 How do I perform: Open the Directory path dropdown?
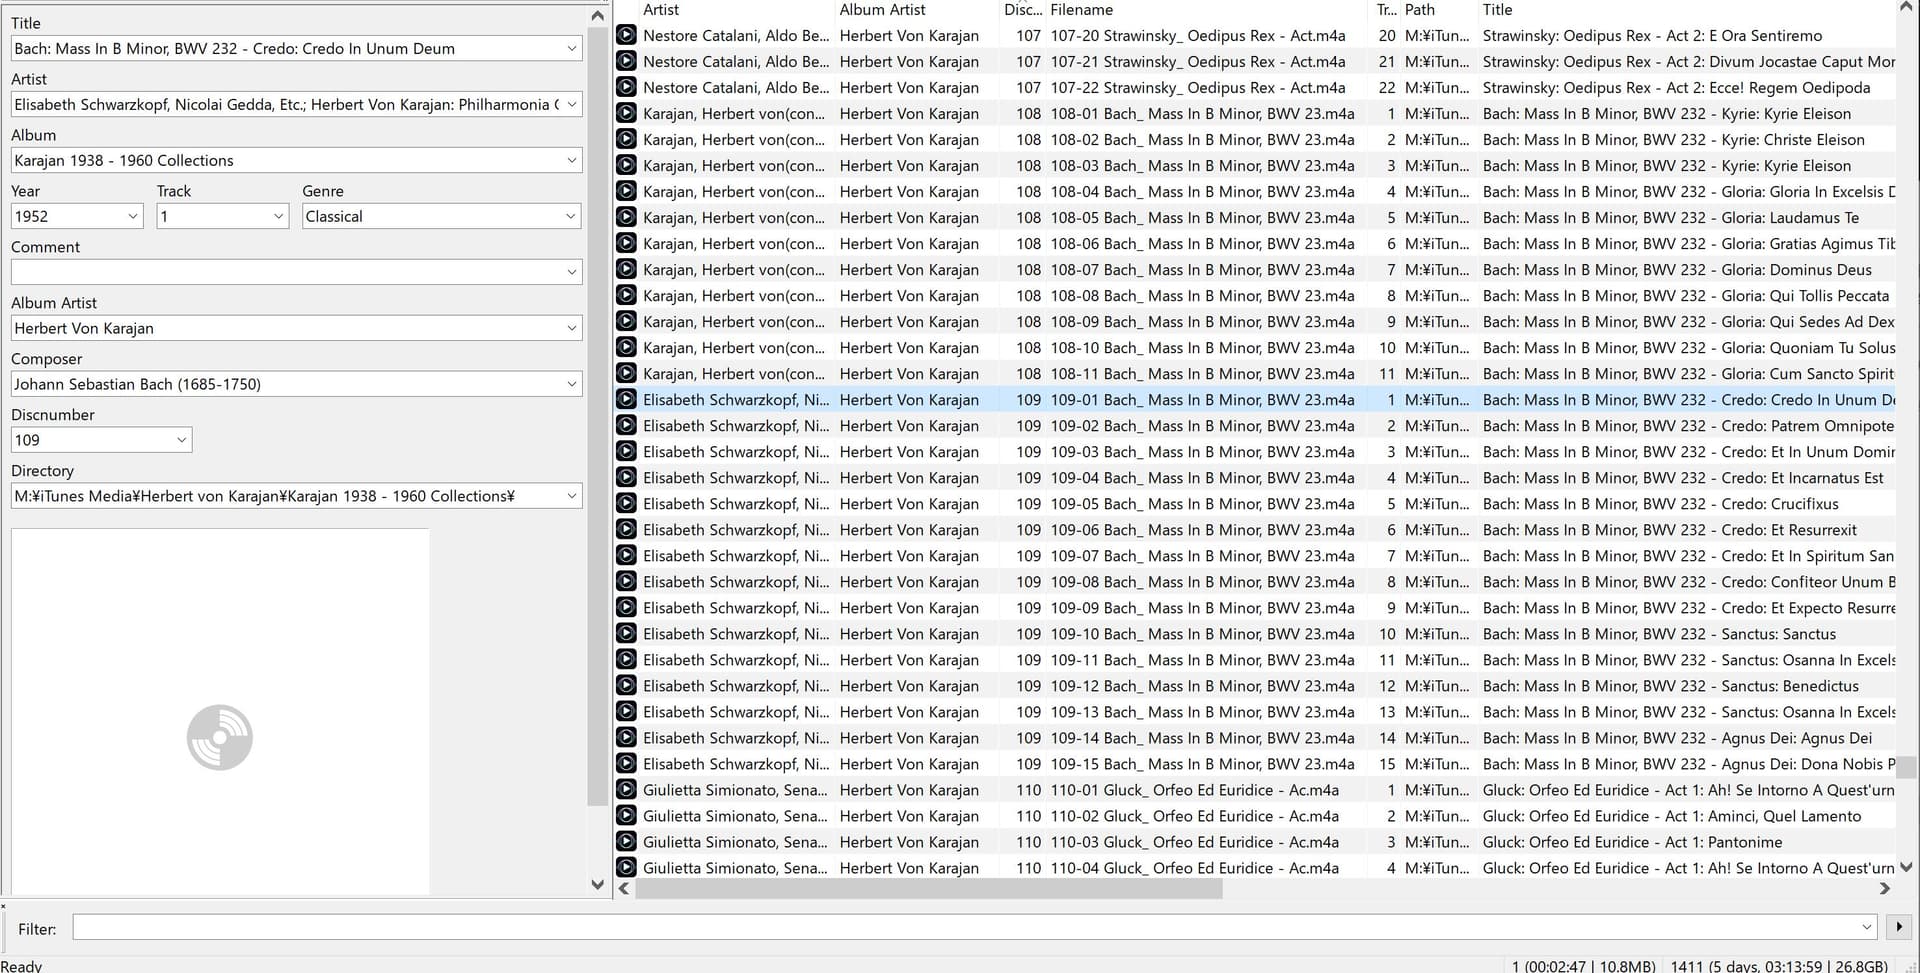click(571, 496)
